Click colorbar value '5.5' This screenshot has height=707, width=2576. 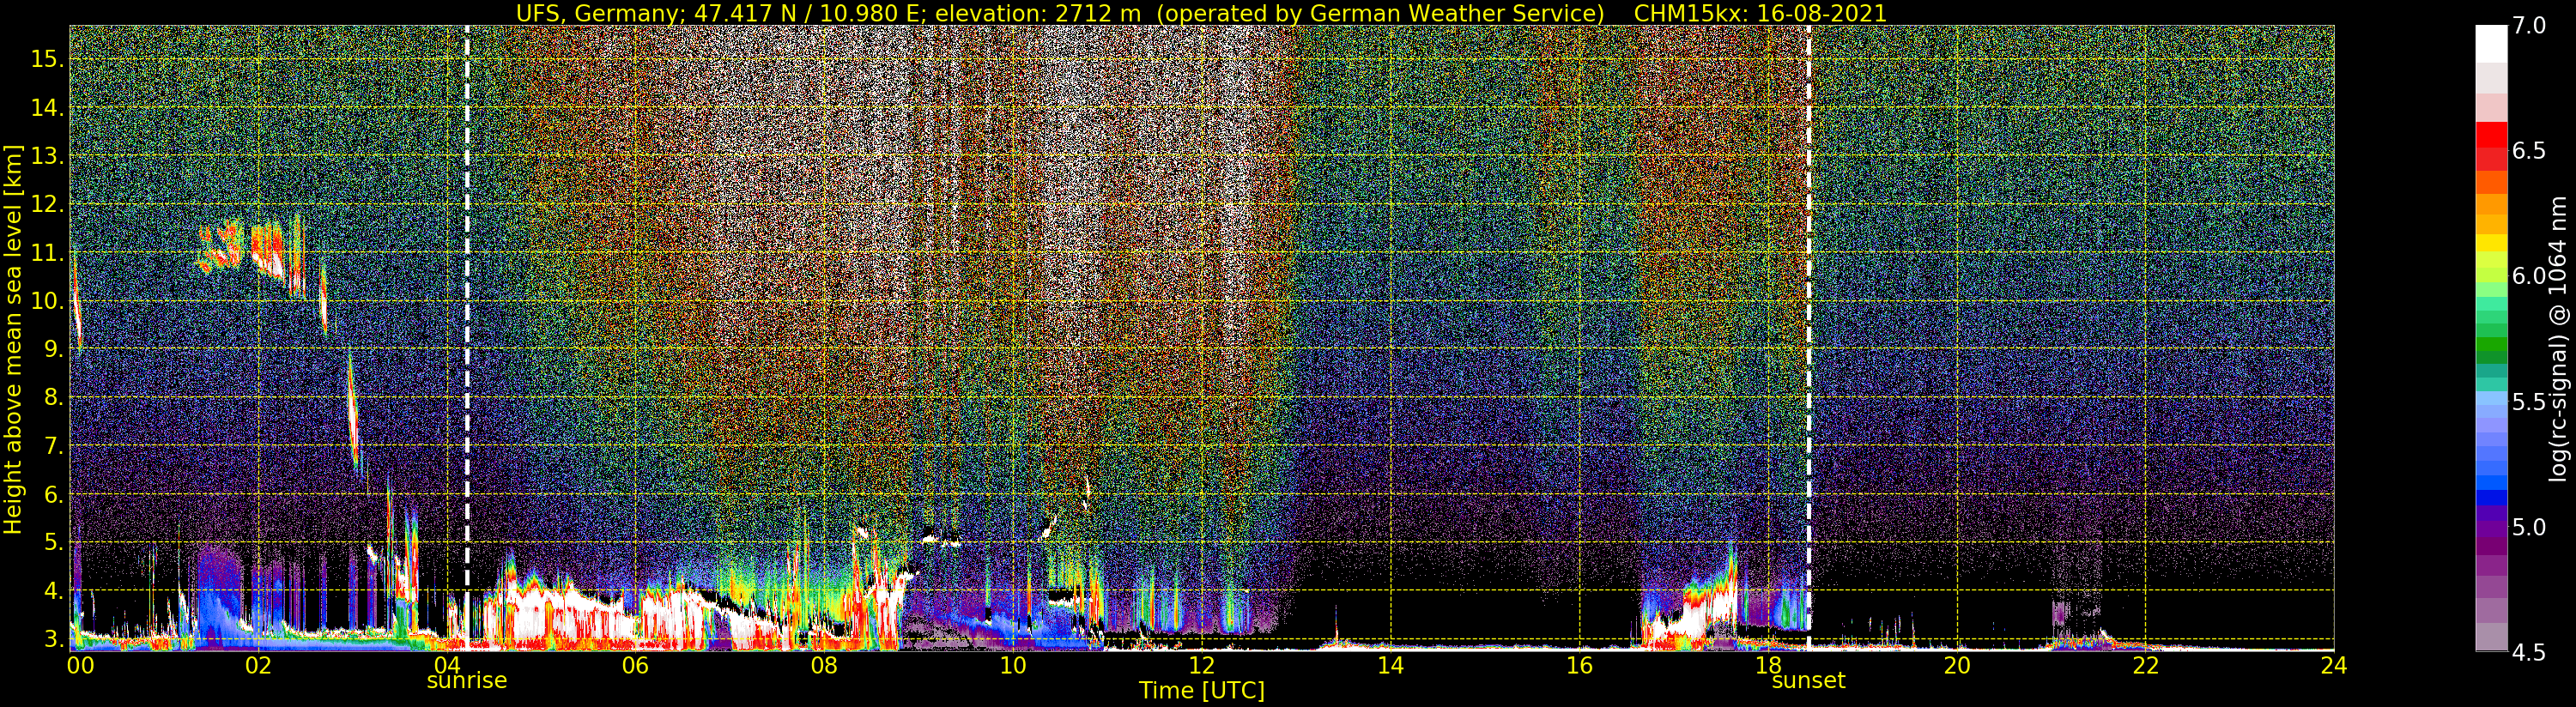2529,402
